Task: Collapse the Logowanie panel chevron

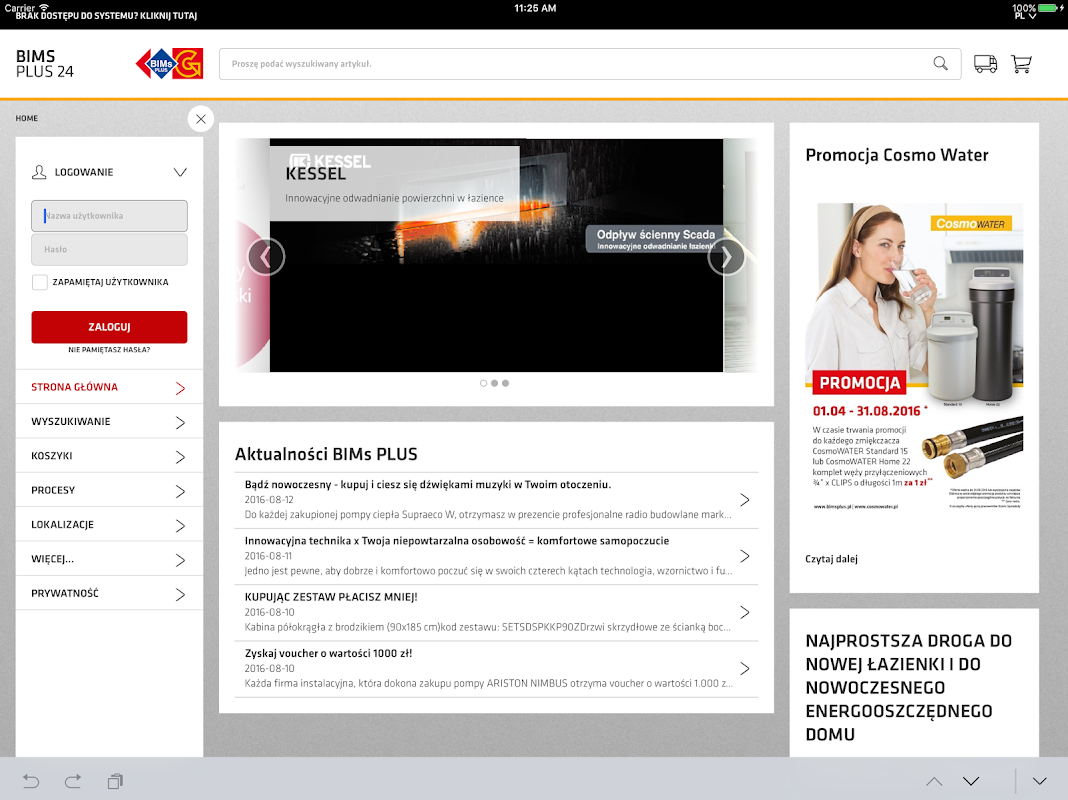Action: (x=180, y=172)
